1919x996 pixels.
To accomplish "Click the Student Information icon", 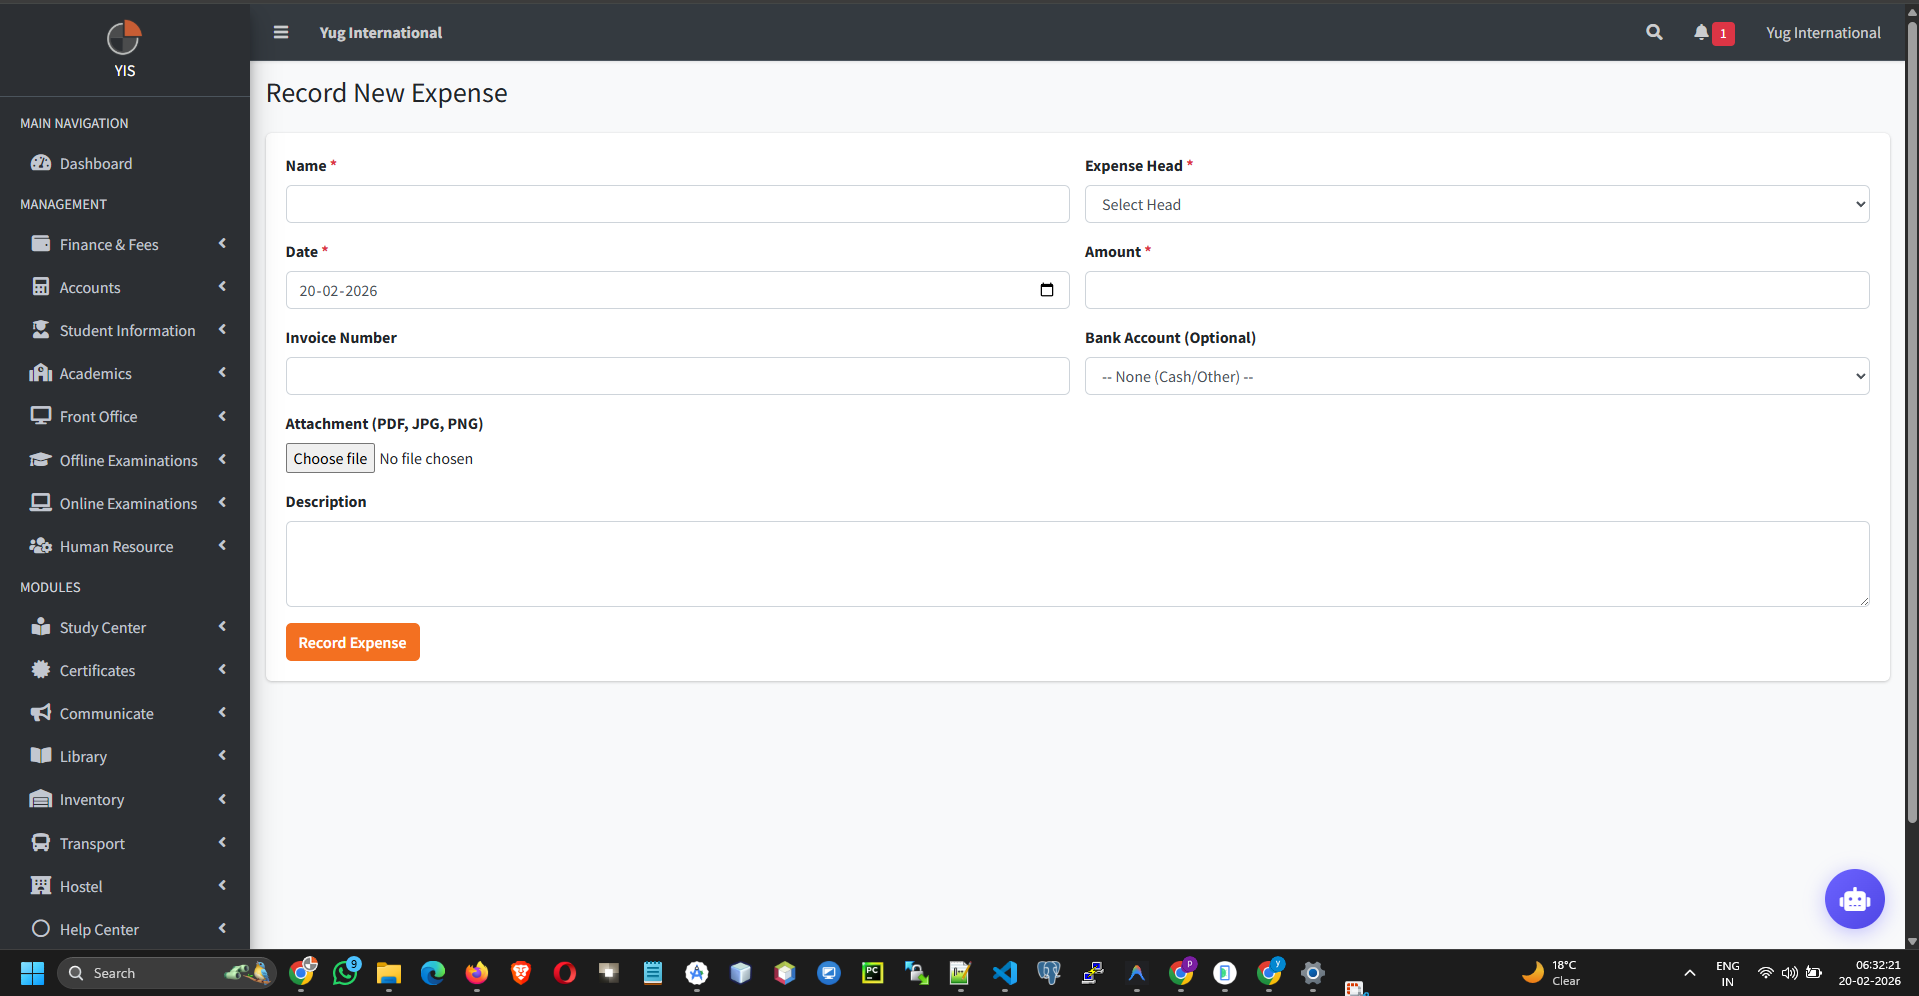I will (40, 330).
